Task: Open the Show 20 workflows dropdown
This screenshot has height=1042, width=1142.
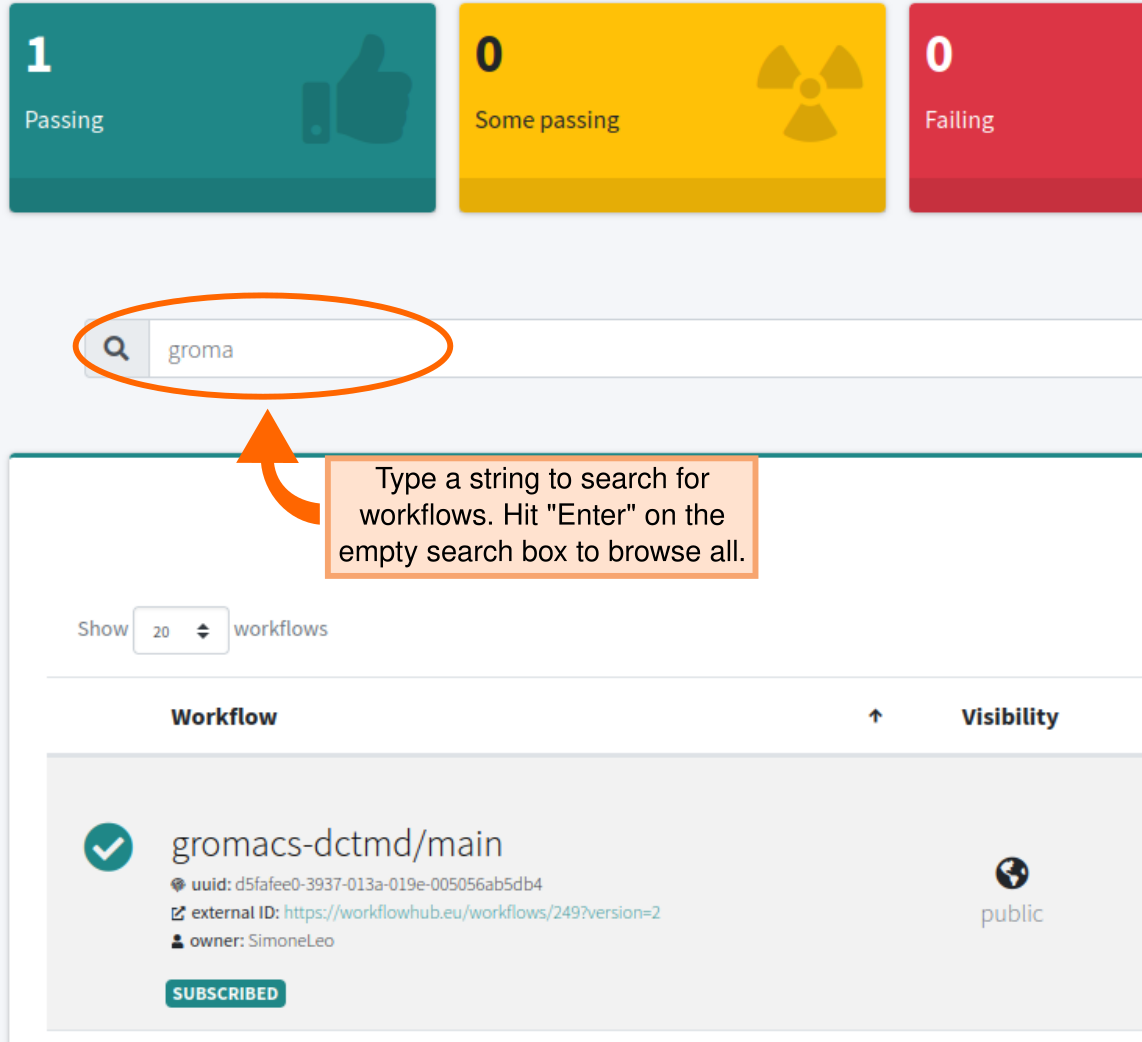Action: pyautogui.click(x=180, y=631)
